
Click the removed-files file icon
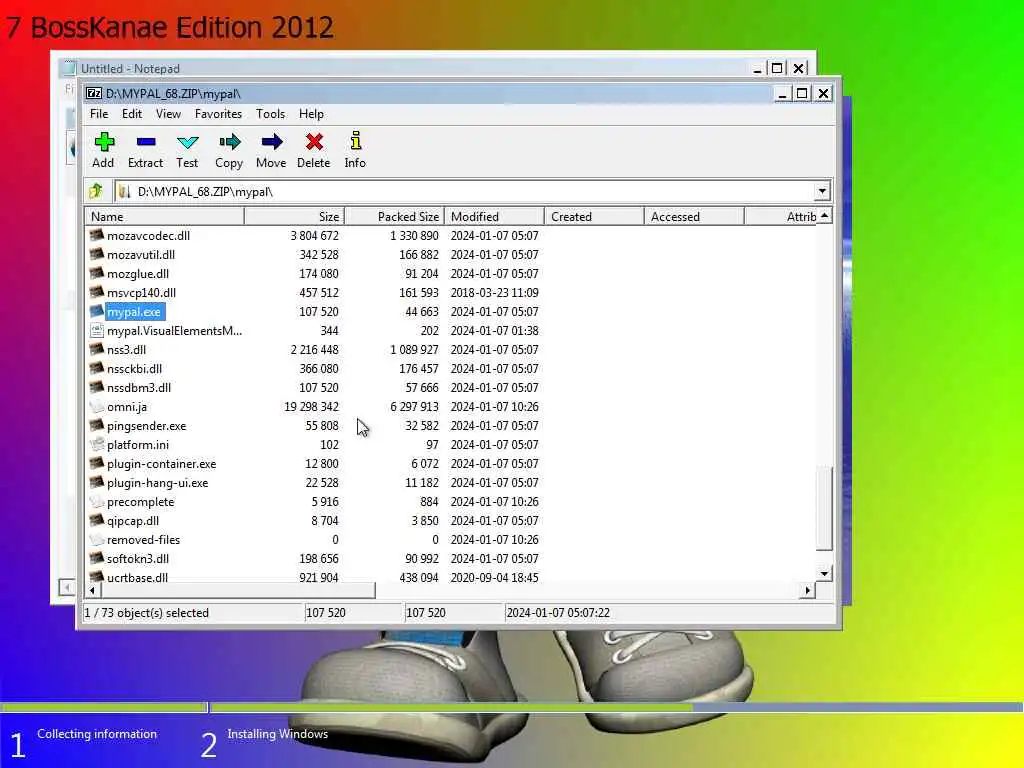[x=97, y=539]
